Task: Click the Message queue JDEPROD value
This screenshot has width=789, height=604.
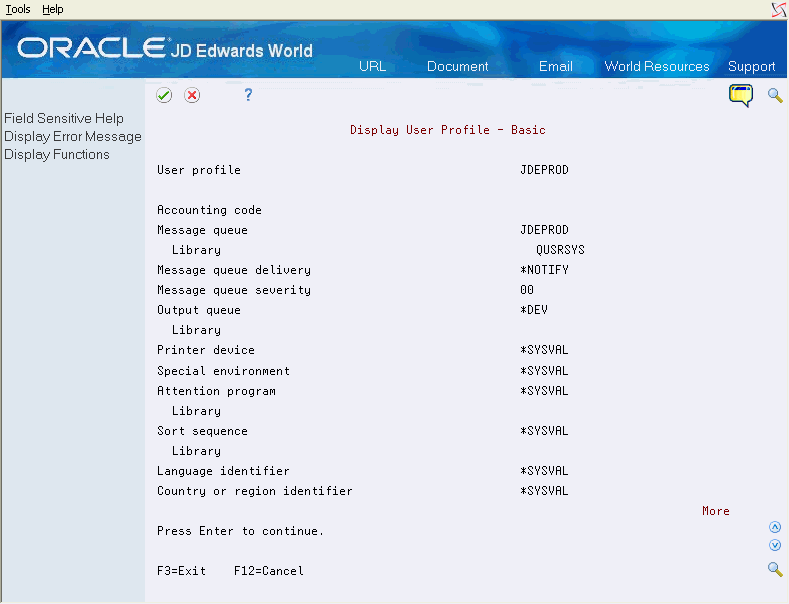Action: (x=544, y=230)
